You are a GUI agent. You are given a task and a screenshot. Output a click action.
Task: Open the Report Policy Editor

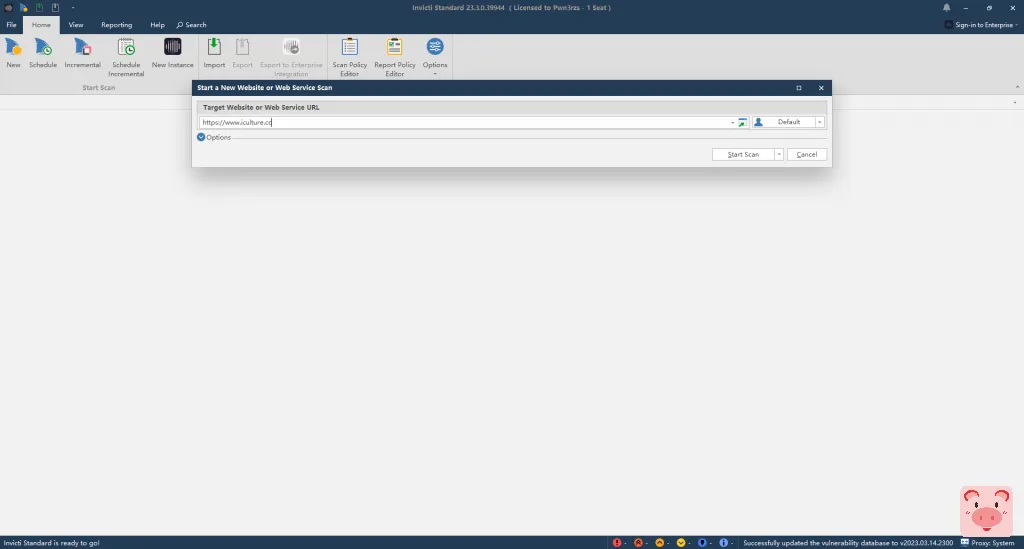394,57
